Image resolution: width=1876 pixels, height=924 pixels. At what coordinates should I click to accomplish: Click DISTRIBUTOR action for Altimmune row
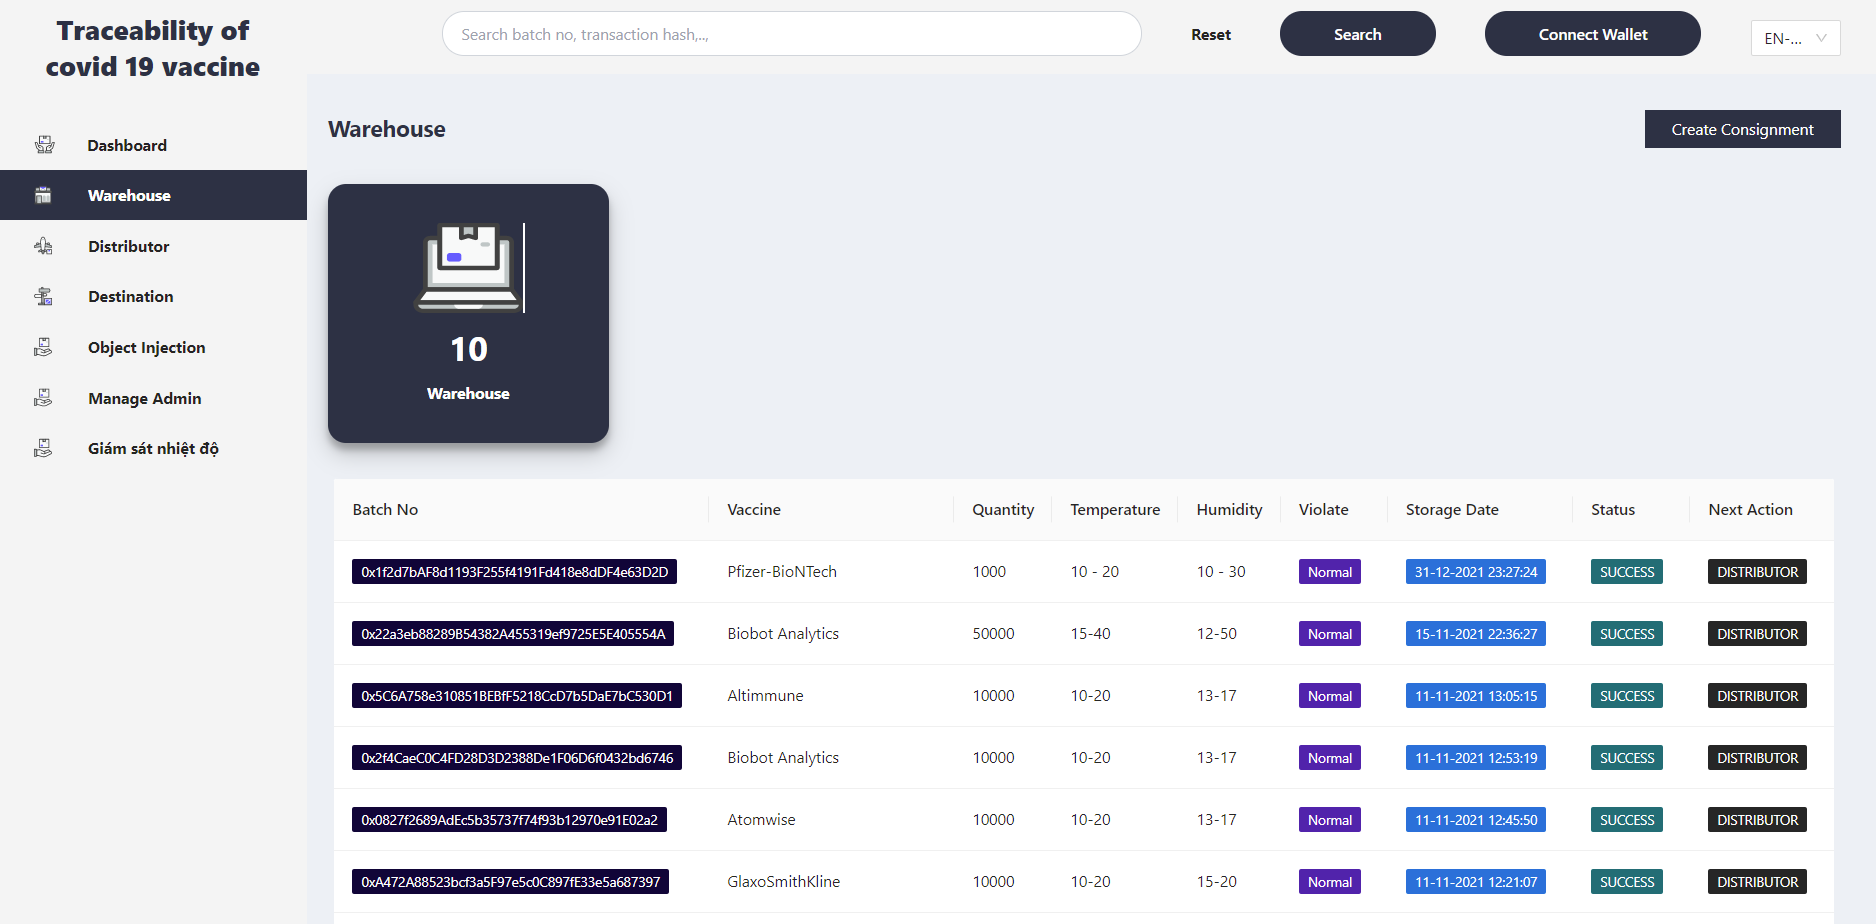click(1757, 696)
